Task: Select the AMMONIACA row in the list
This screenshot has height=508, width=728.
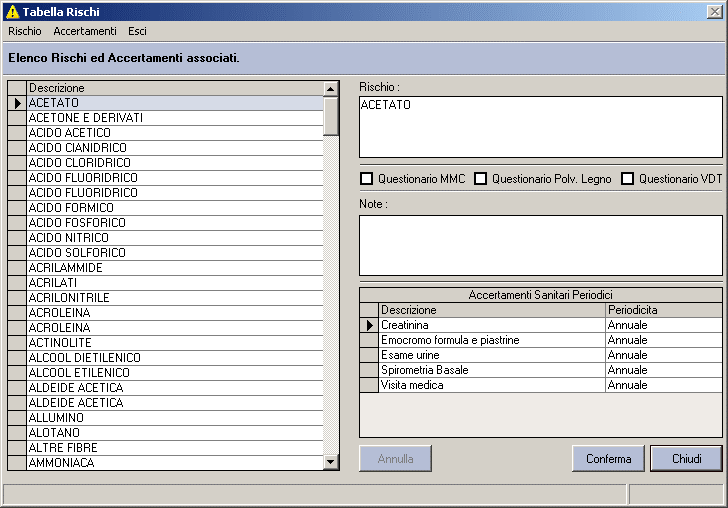Action: tap(175, 462)
